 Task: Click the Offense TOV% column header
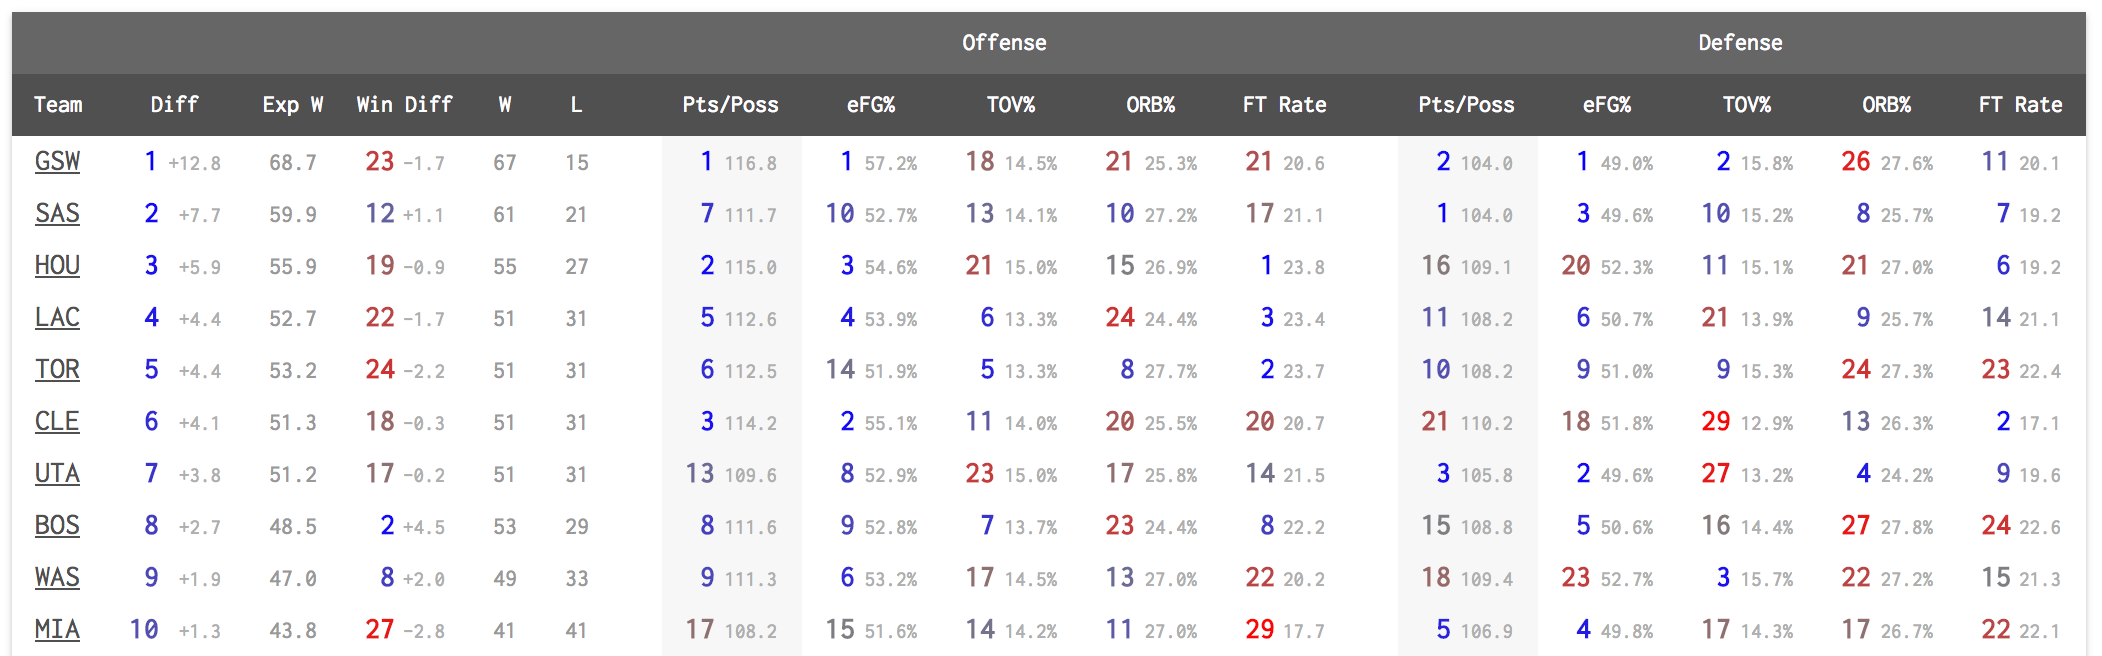(x=1010, y=105)
